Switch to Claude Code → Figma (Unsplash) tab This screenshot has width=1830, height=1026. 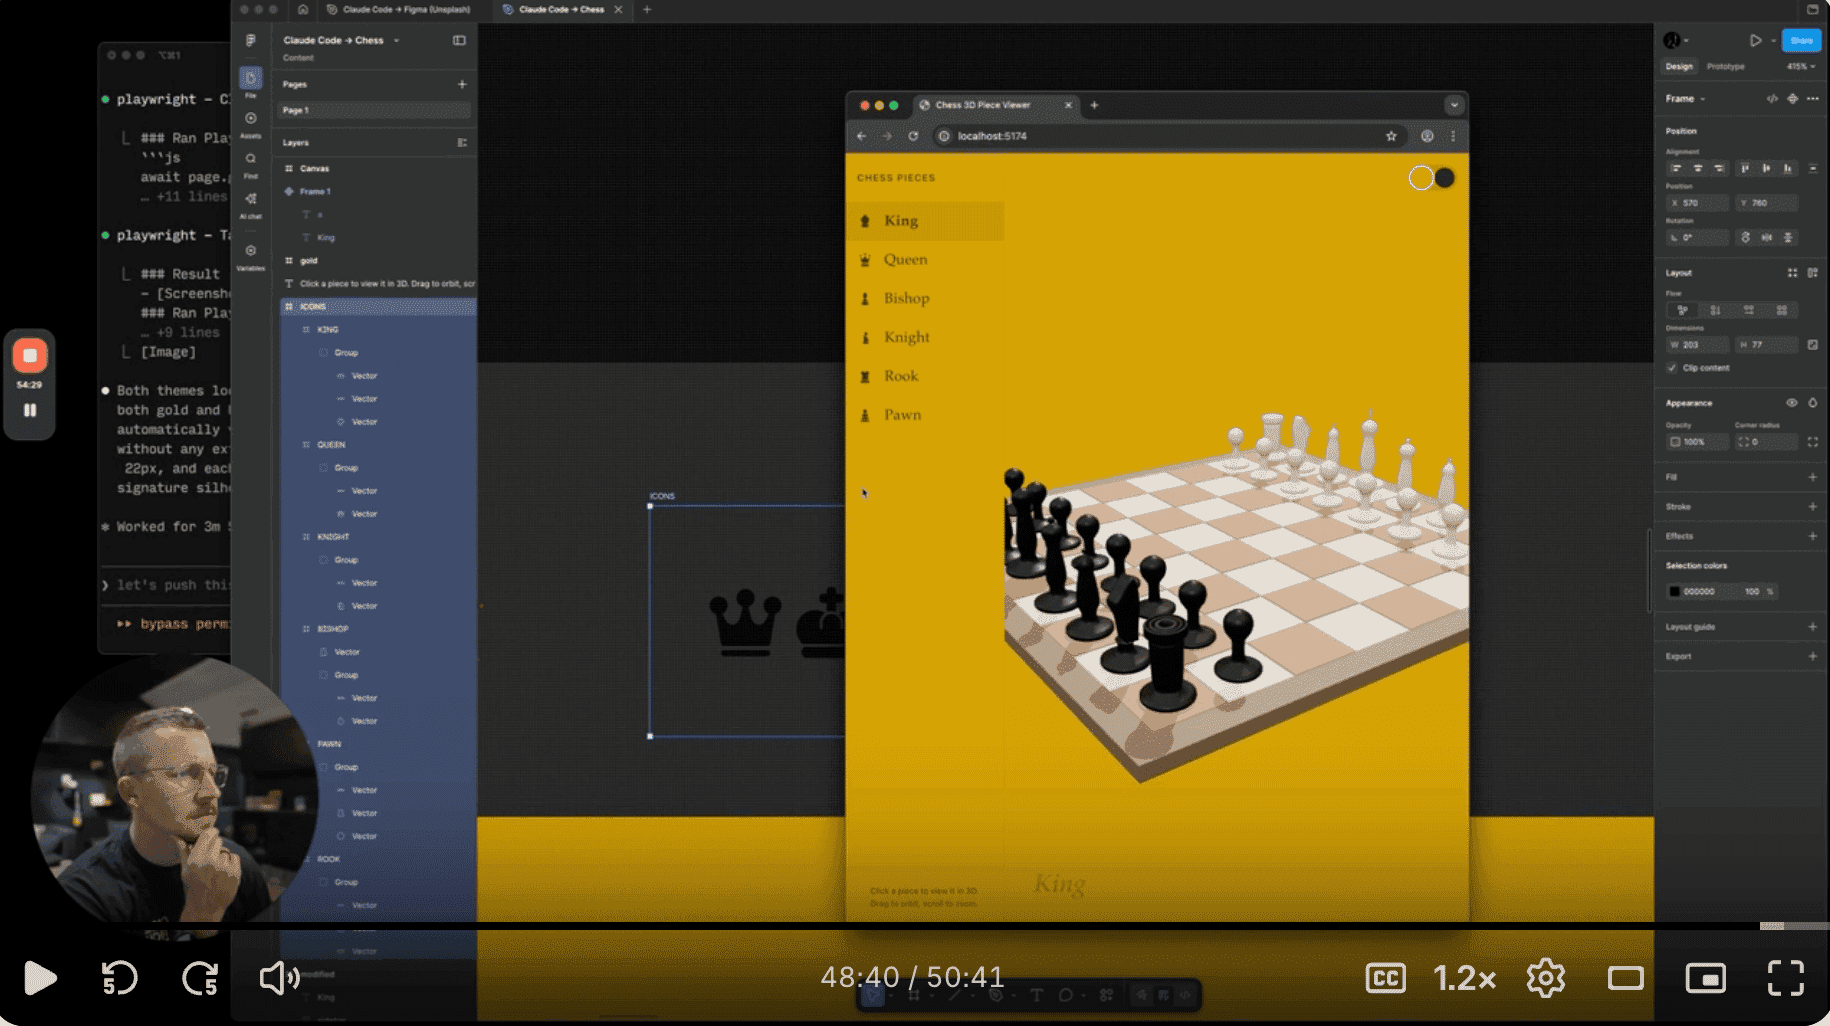click(x=399, y=9)
